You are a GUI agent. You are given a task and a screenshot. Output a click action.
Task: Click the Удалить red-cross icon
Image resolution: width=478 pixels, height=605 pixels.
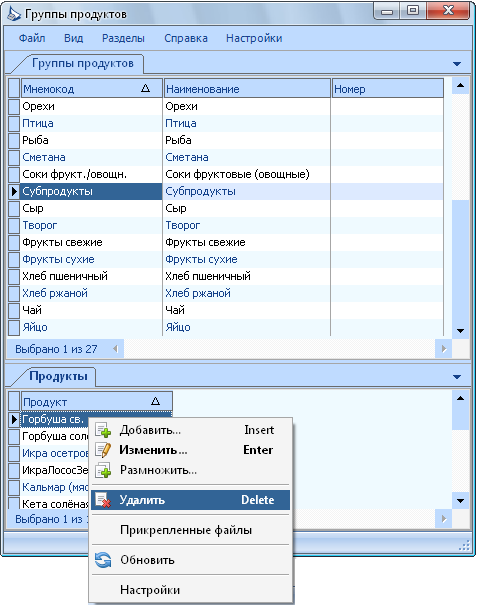(103, 500)
